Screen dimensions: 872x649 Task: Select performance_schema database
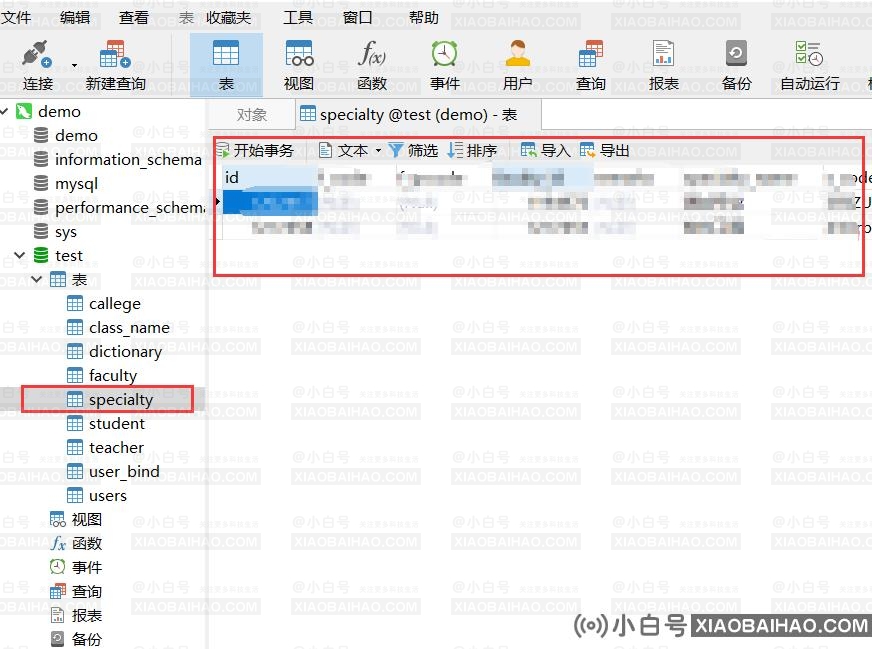(130, 207)
